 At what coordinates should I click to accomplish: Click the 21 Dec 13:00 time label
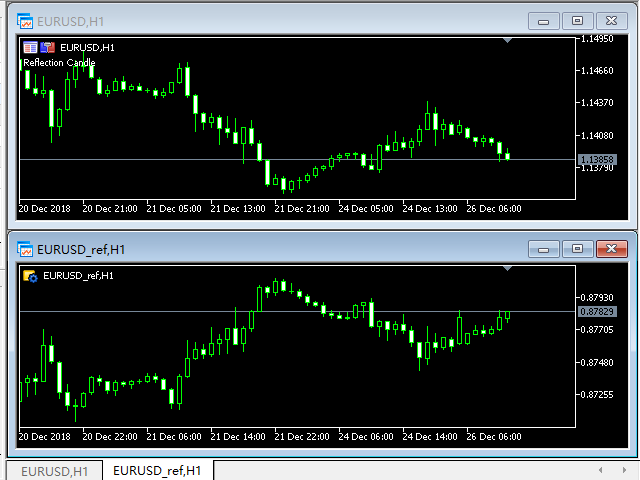(238, 209)
